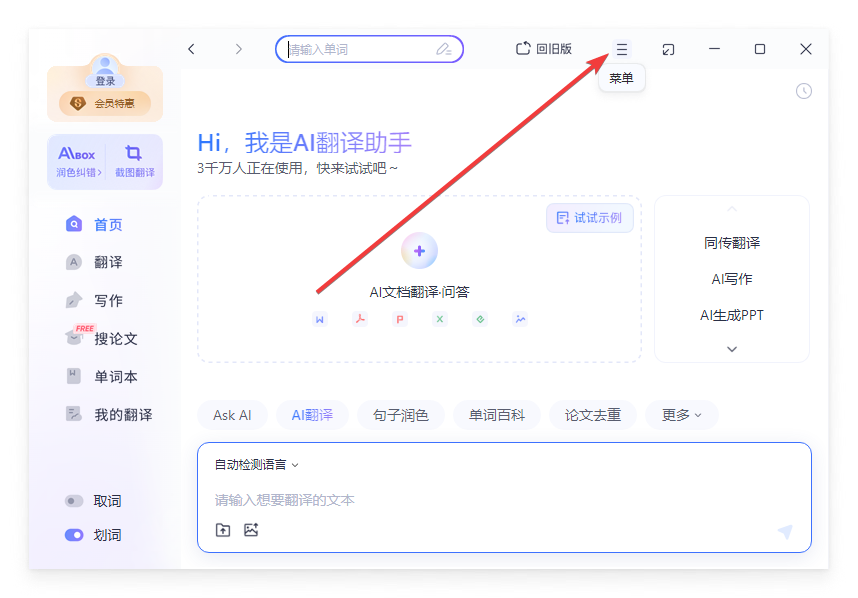The image size is (858, 598).
Task: Select the 截图翻译 screenshot translation tool
Action: [136, 161]
